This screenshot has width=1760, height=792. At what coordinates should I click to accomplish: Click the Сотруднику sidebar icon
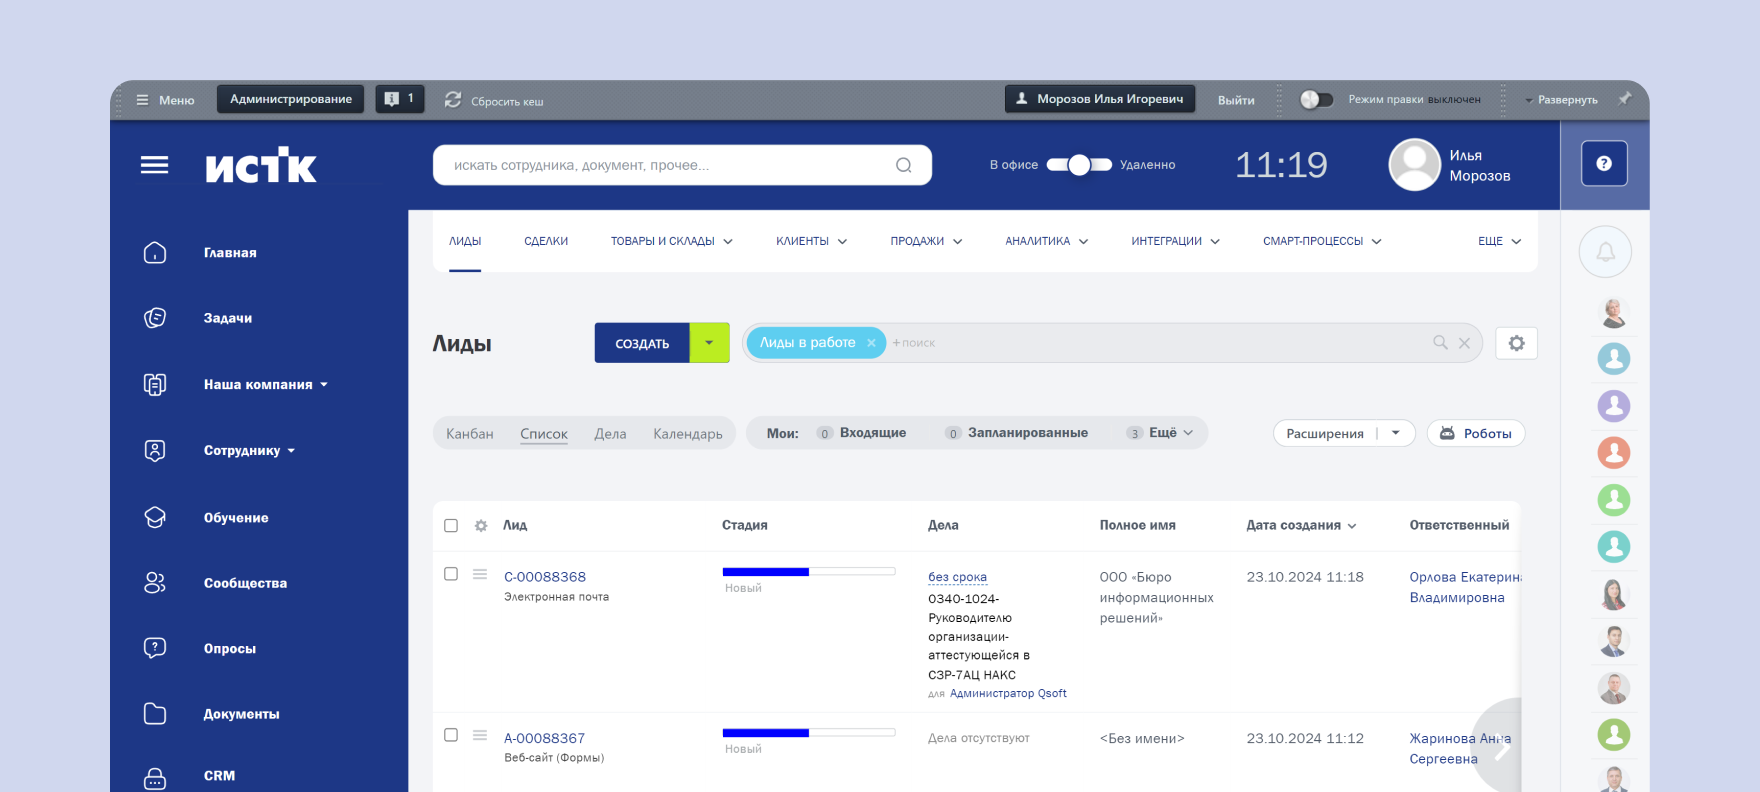155,451
